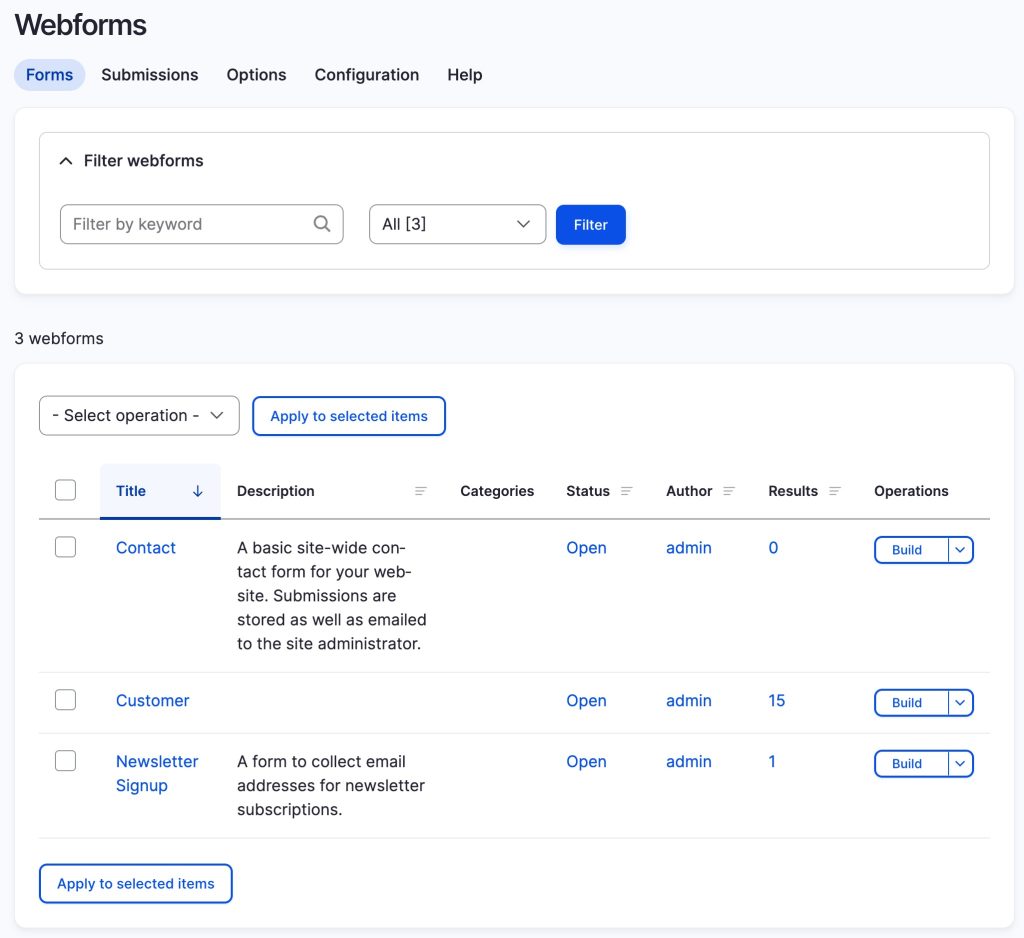The image size is (1024, 938).
Task: Click the Results column sort icon
Action: point(835,491)
